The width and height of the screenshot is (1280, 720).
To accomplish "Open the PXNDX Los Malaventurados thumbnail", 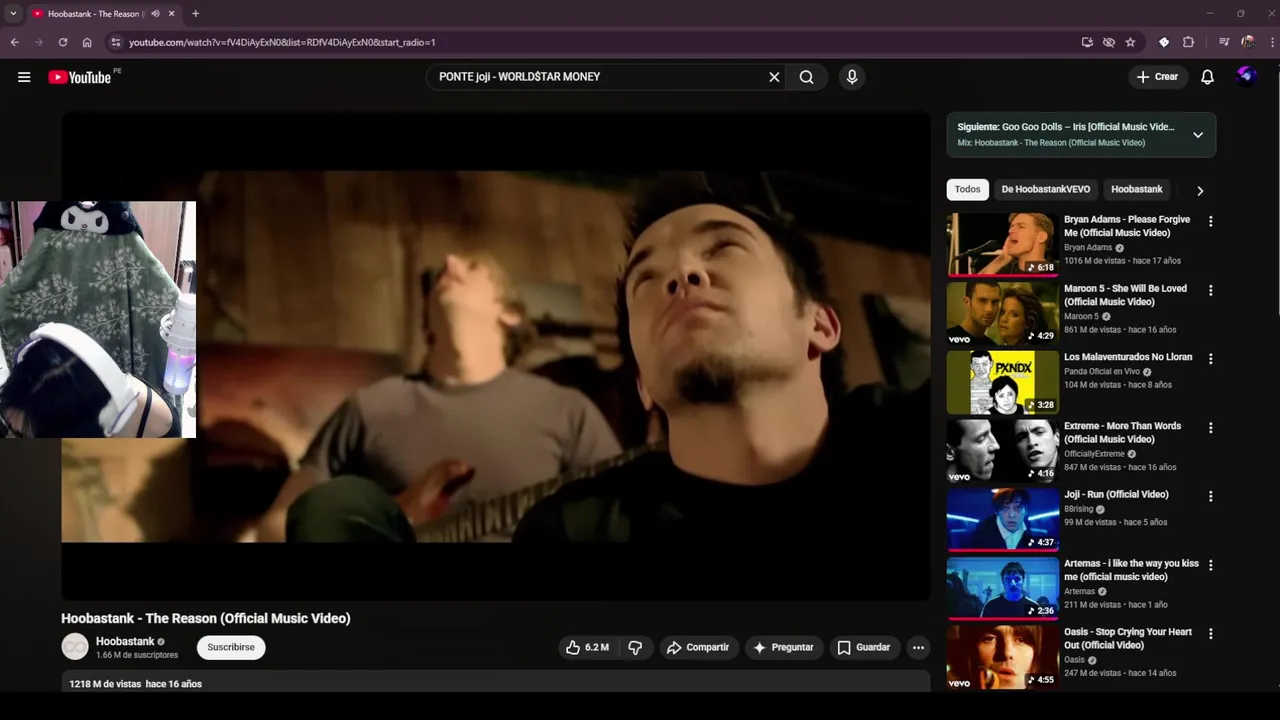I will (1002, 382).
